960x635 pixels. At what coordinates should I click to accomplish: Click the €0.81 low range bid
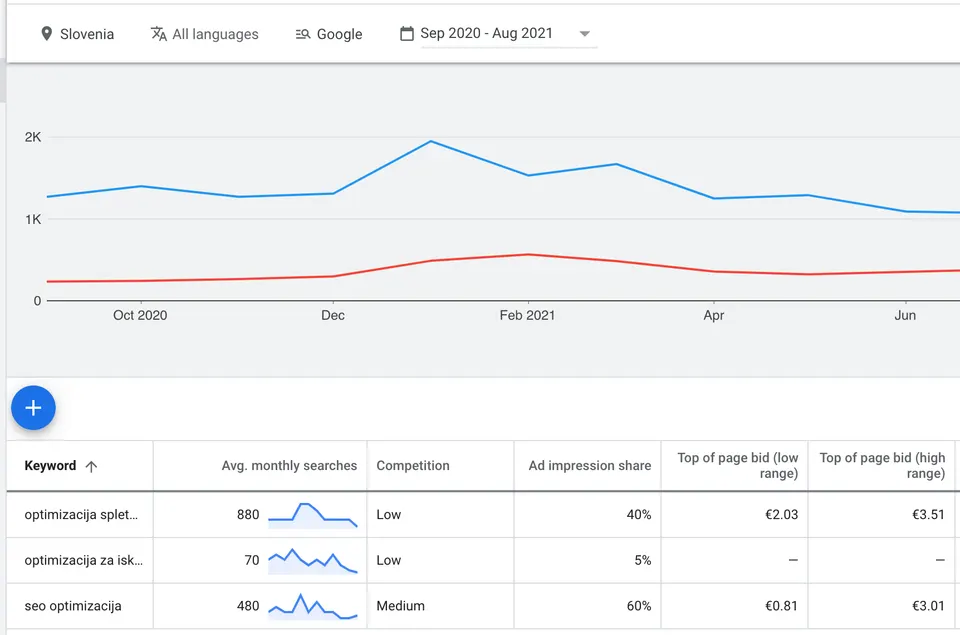coord(781,606)
